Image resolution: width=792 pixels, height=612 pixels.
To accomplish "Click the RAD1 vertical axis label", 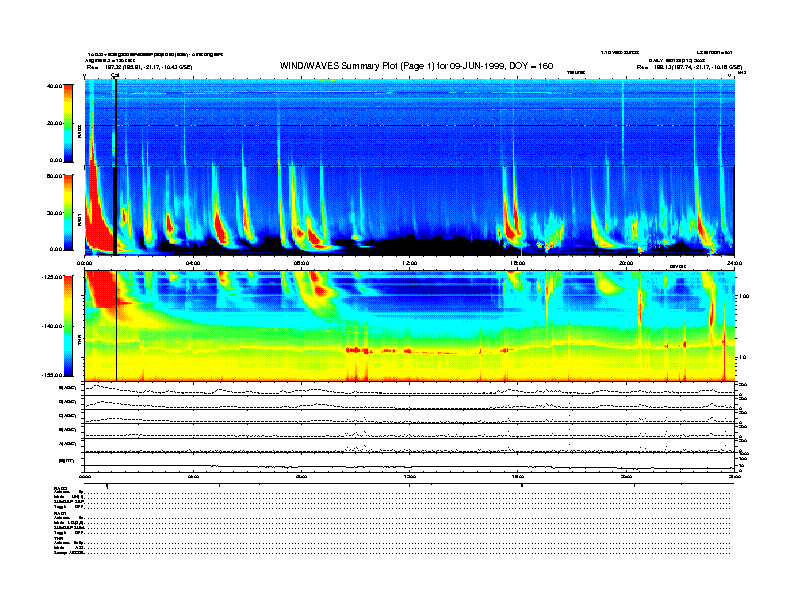I will coord(79,220).
